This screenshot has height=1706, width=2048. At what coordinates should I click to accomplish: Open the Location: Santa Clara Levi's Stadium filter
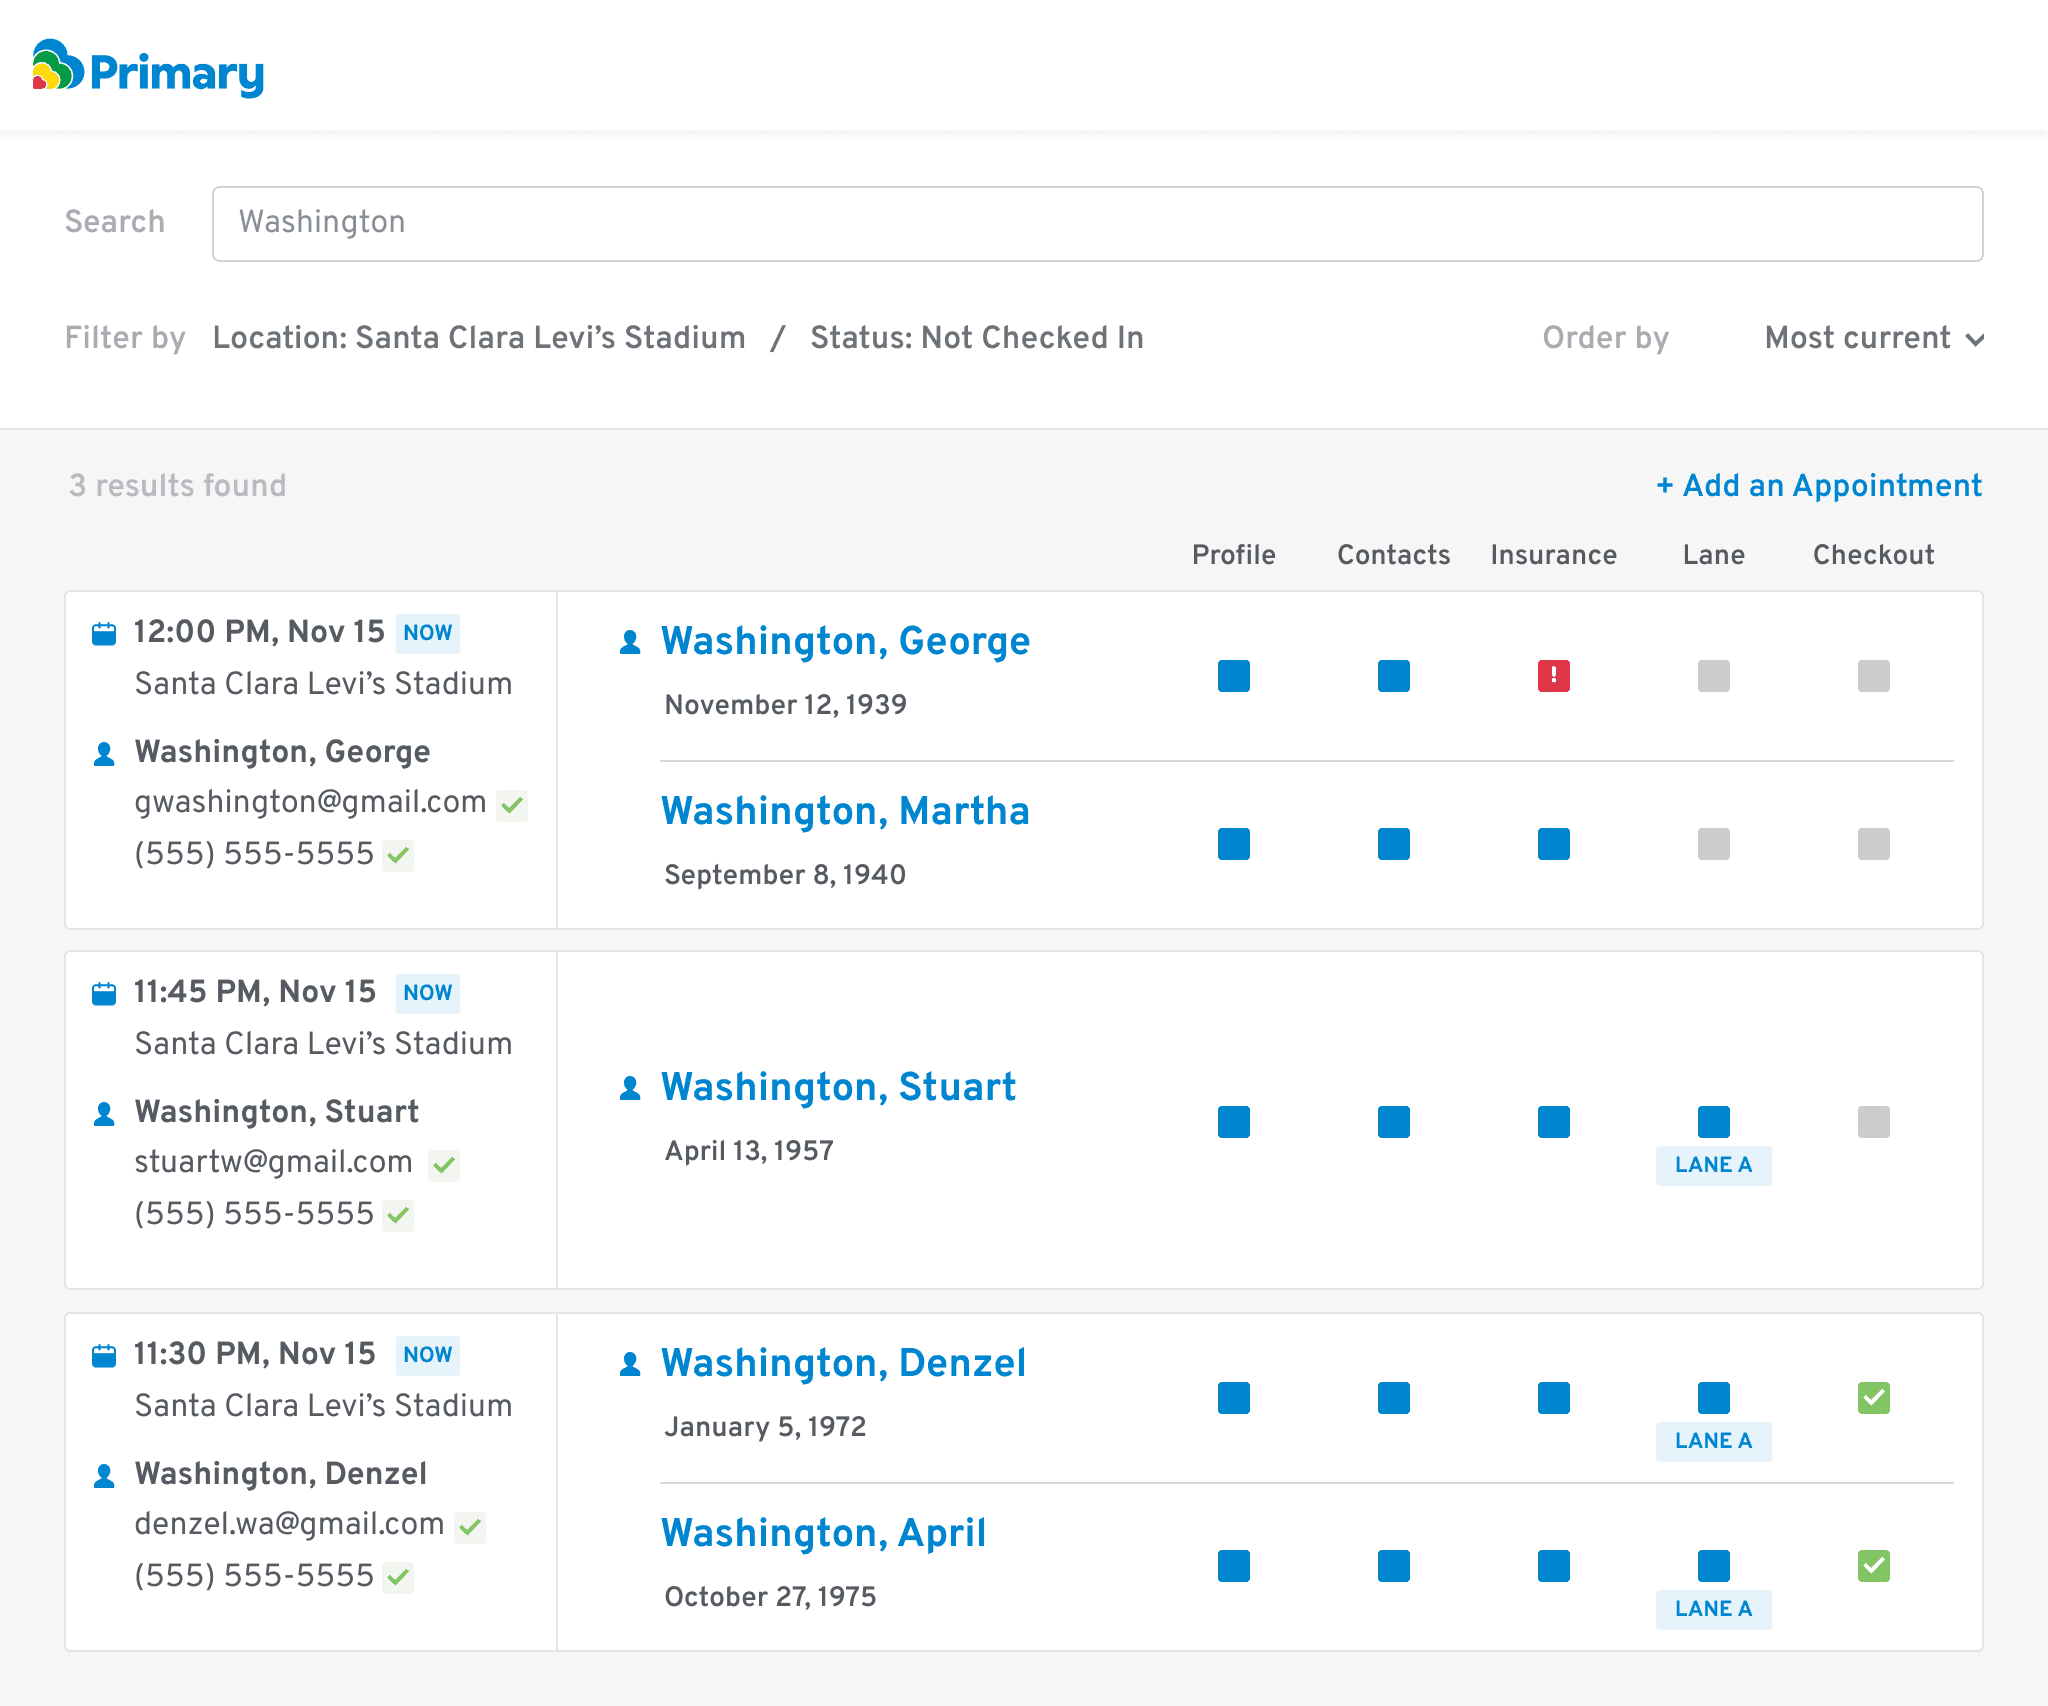(x=479, y=338)
